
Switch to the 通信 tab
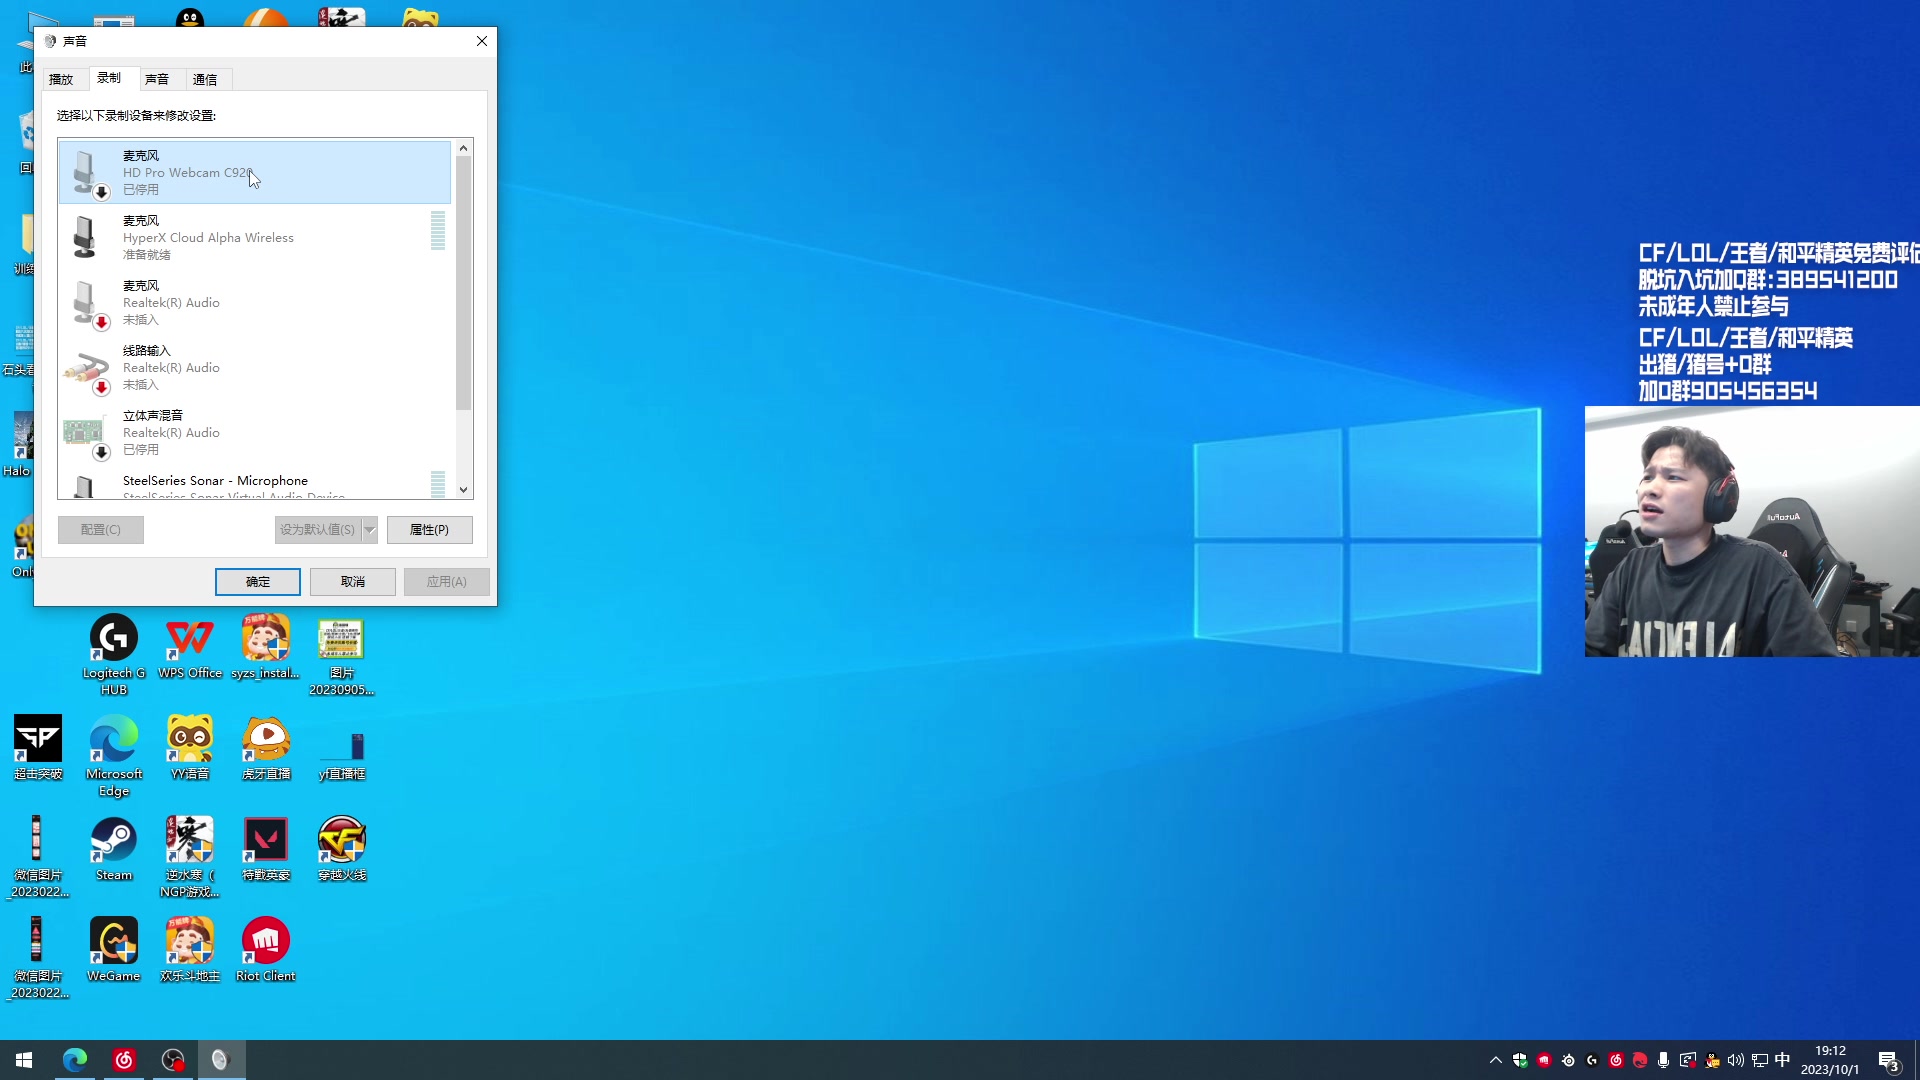205,79
